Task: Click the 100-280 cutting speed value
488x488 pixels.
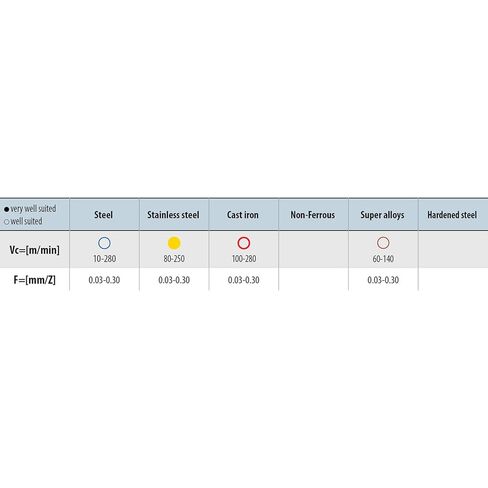Action: pyautogui.click(x=244, y=259)
